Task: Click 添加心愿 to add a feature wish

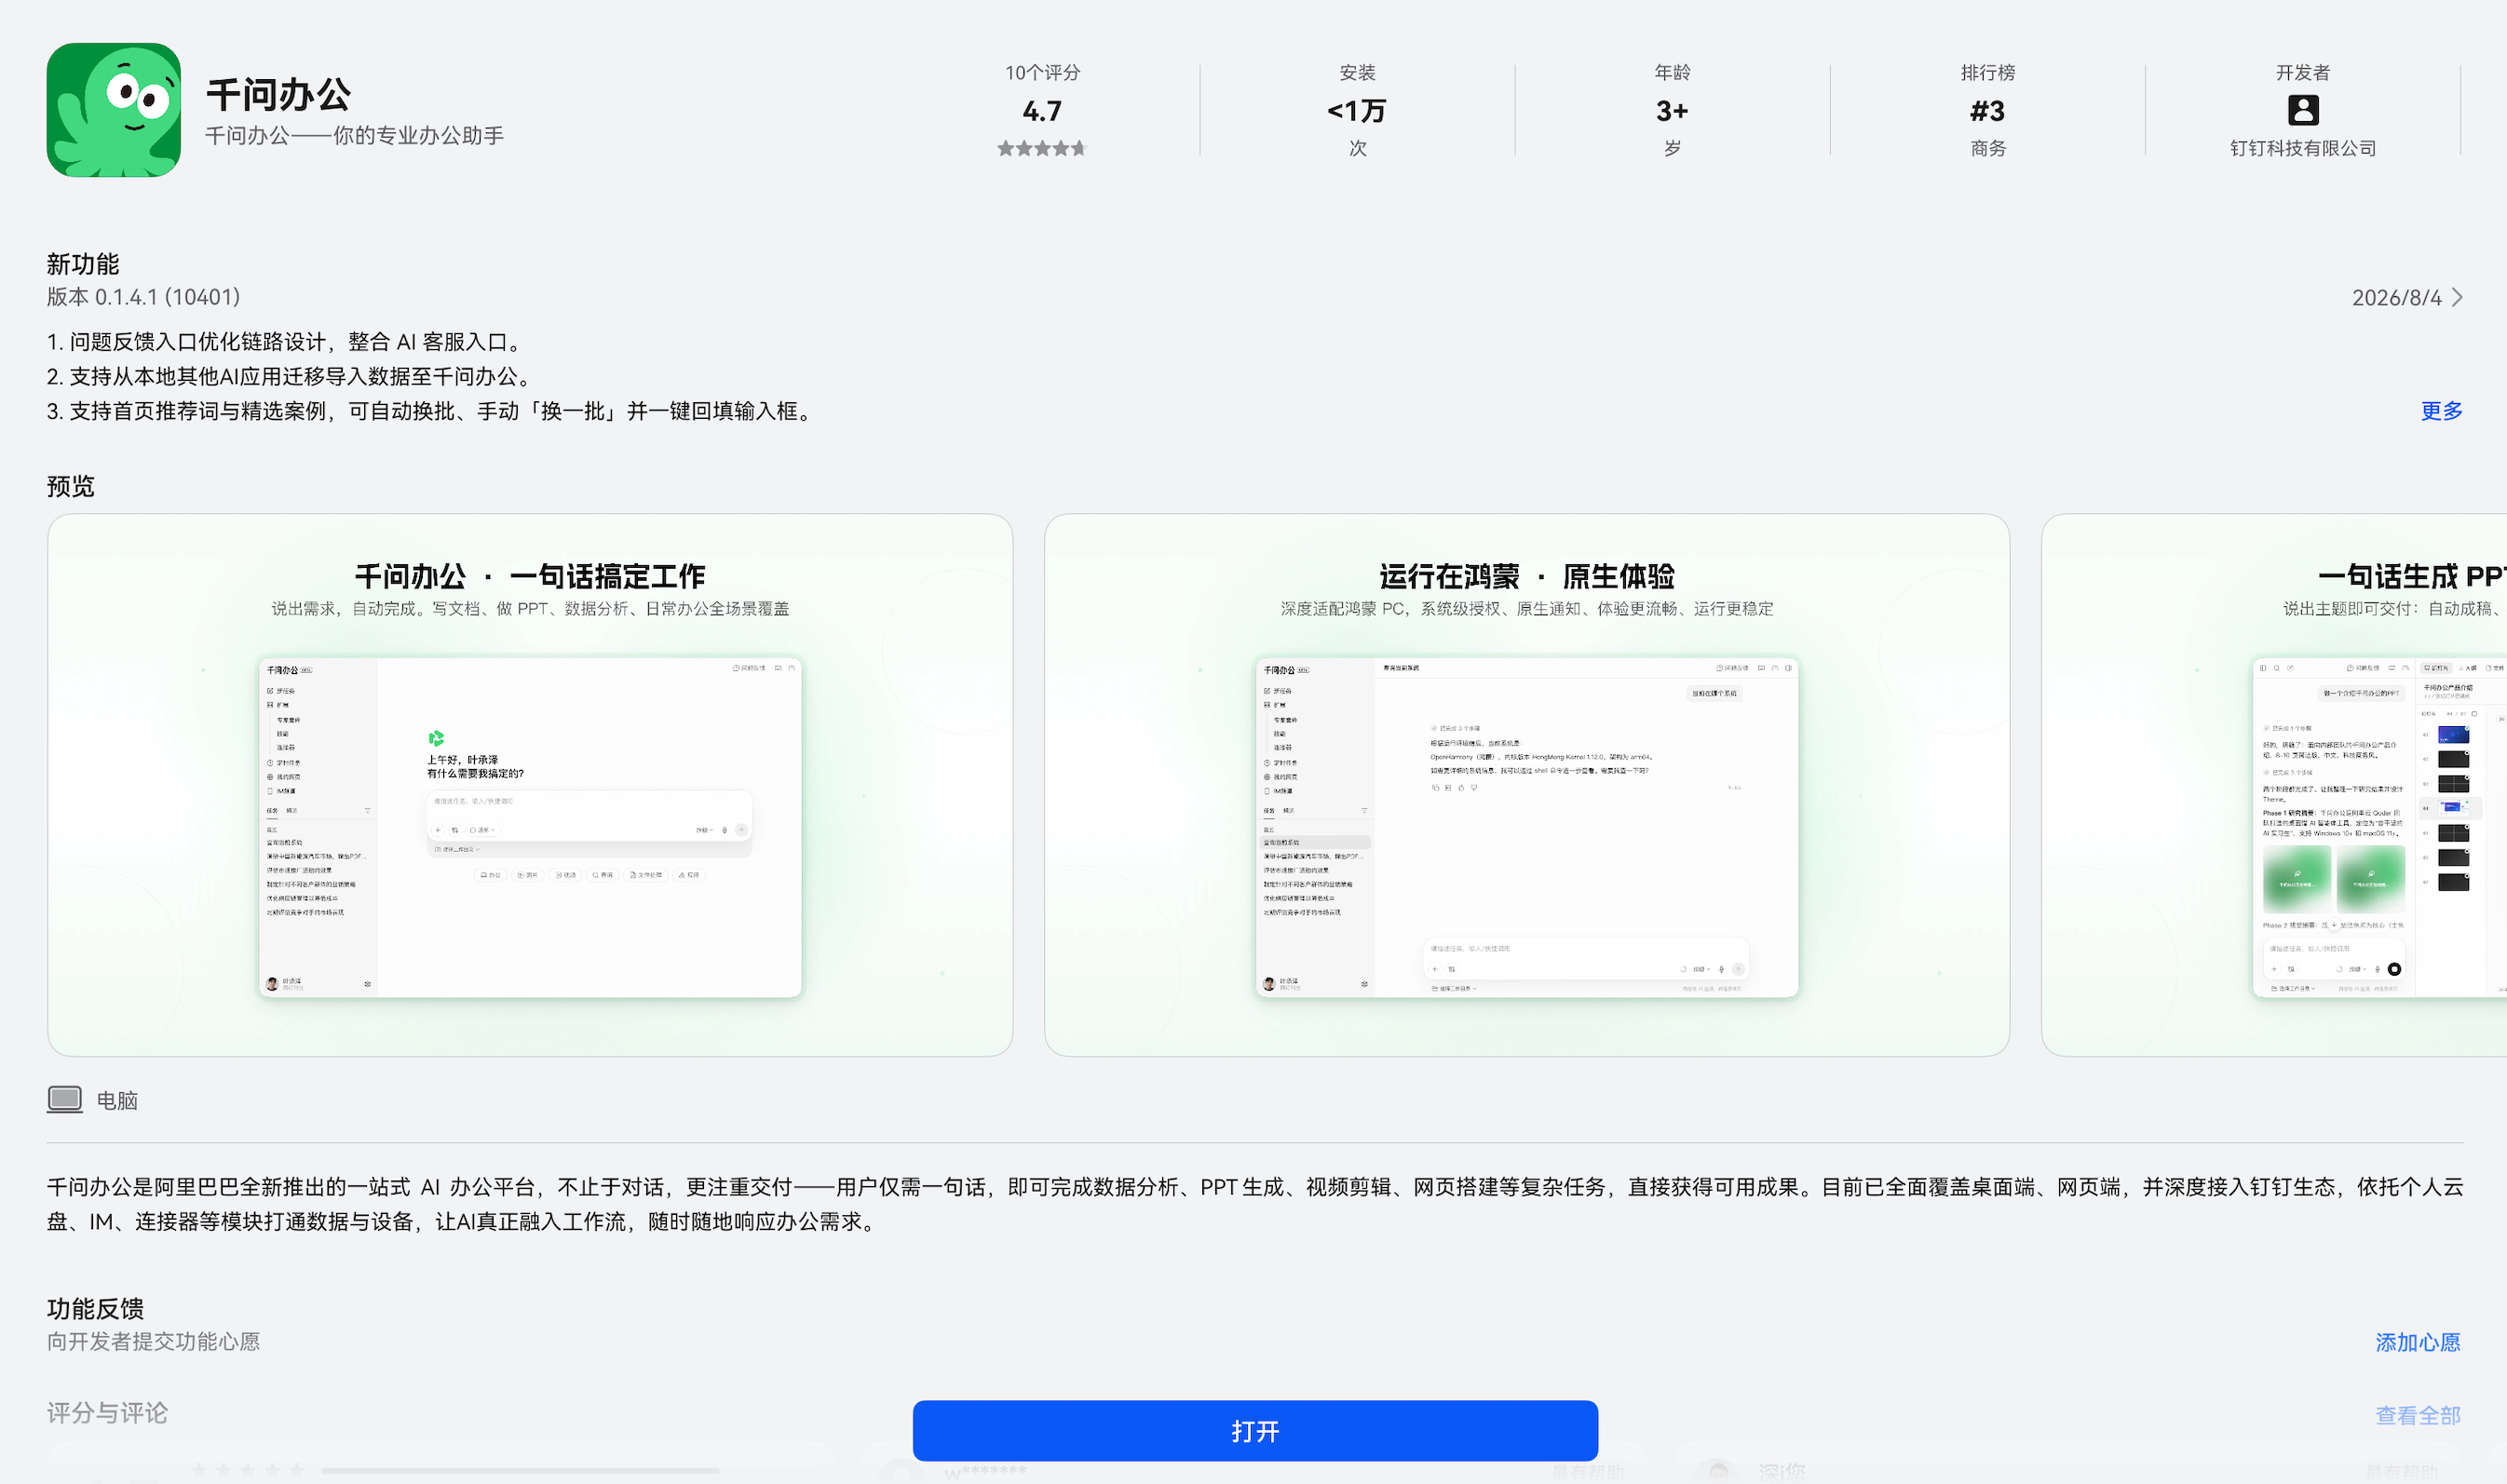Action: 2417,1342
